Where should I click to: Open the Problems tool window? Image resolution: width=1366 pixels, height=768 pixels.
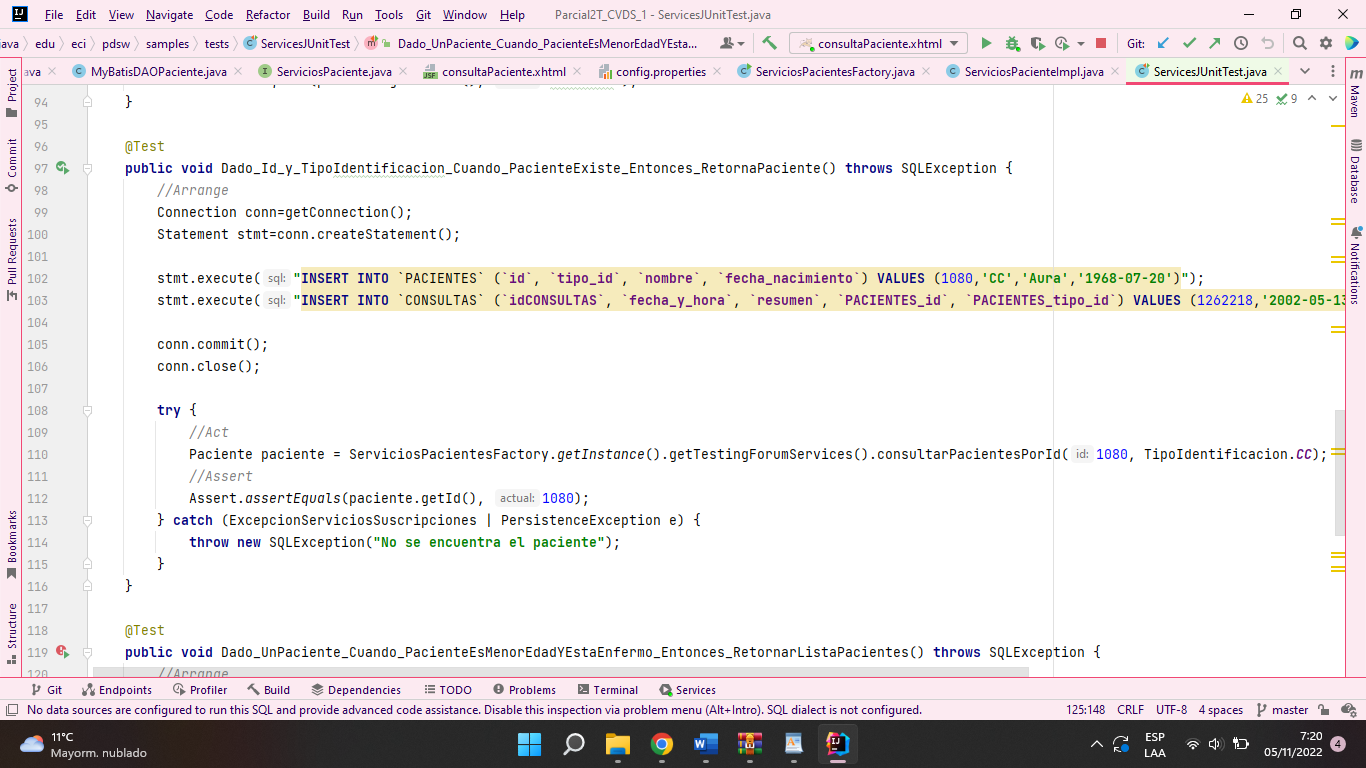coord(524,690)
